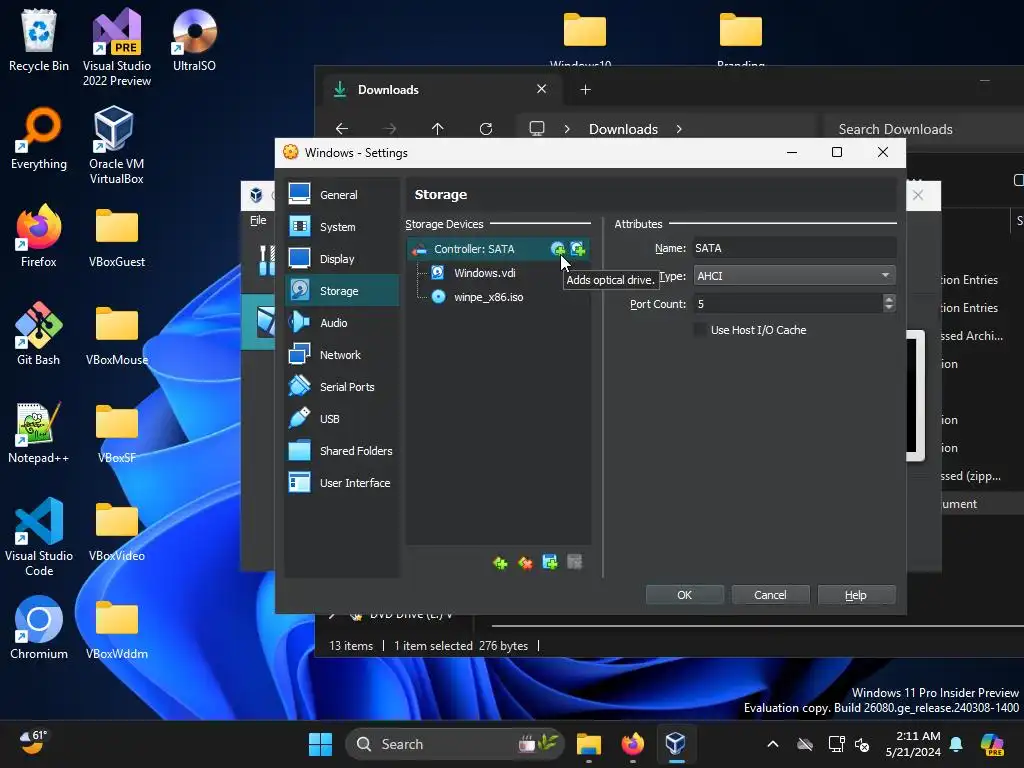Click the taskbar Search box
The height and width of the screenshot is (768, 1024).
click(x=455, y=744)
